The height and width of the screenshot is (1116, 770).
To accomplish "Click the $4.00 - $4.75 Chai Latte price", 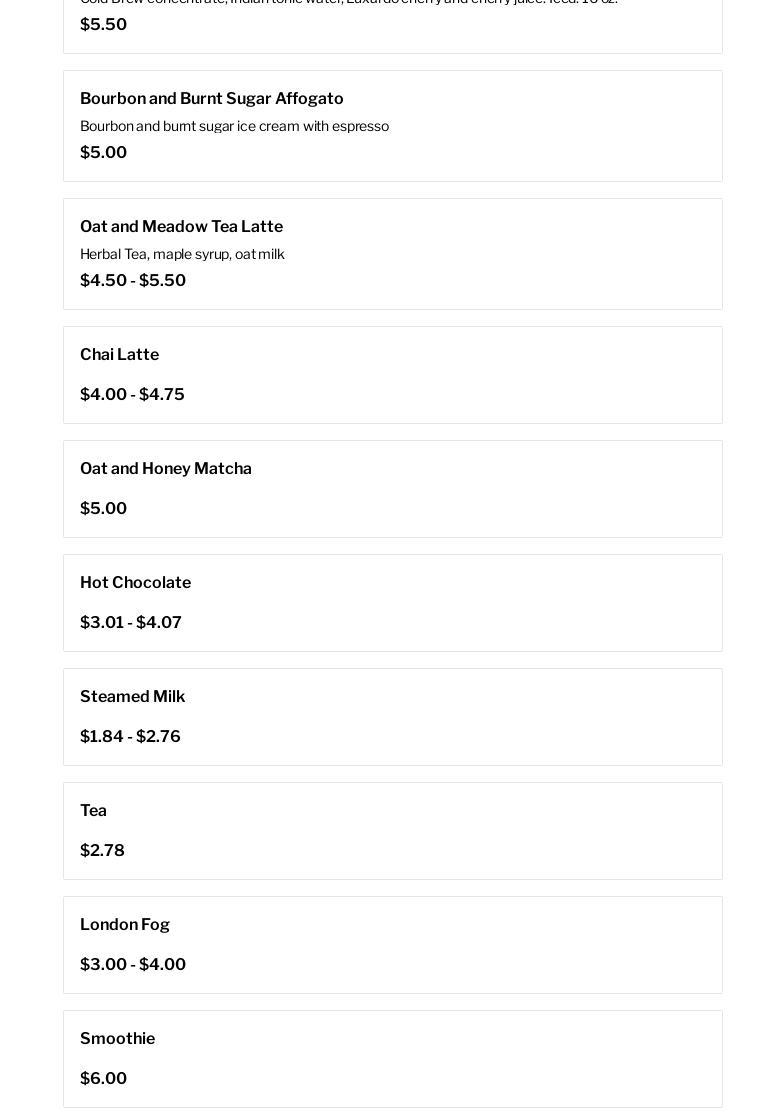I will [132, 395].
